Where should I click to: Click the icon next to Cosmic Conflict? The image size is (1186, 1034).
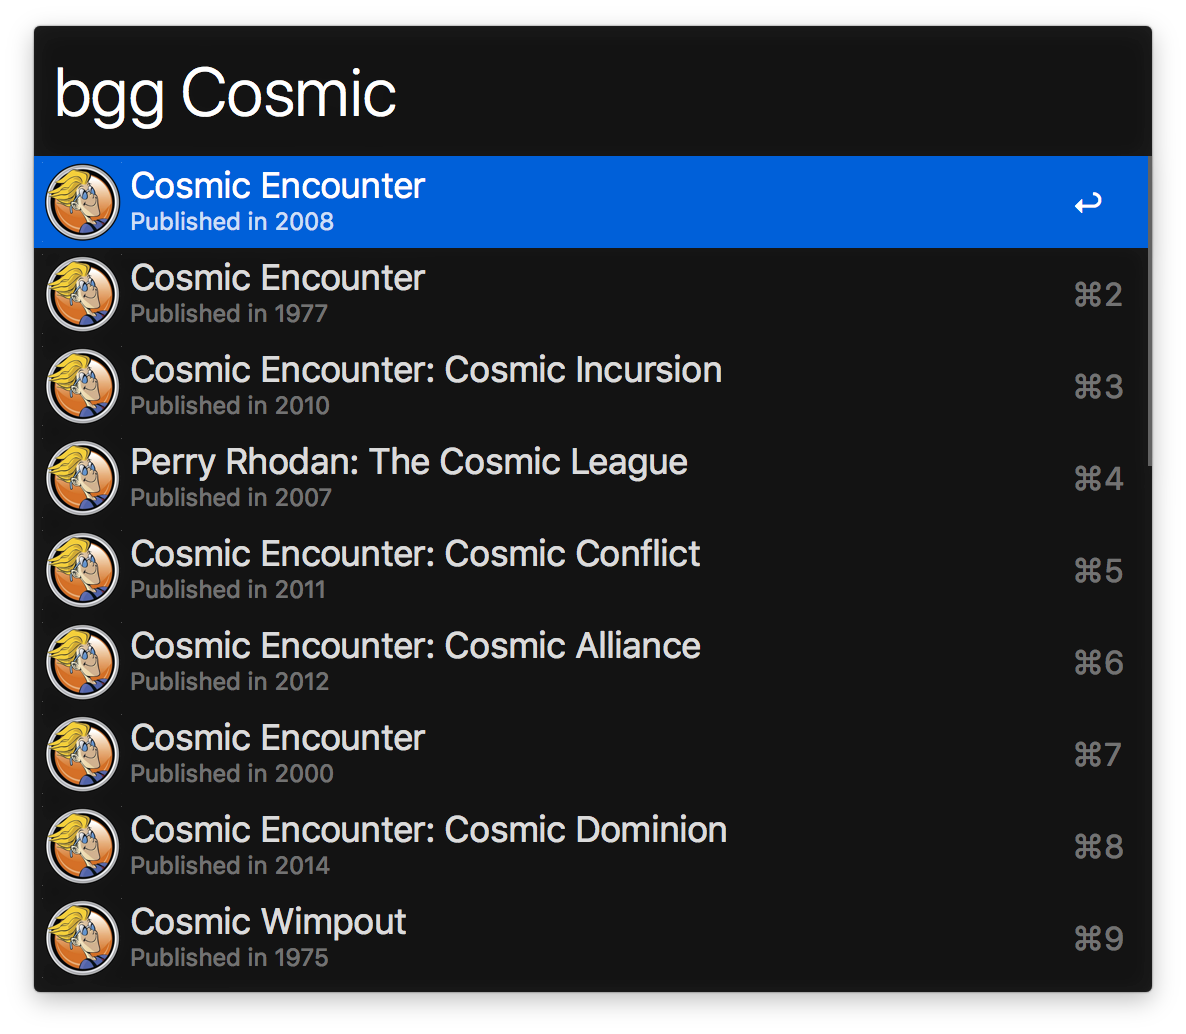coord(82,570)
